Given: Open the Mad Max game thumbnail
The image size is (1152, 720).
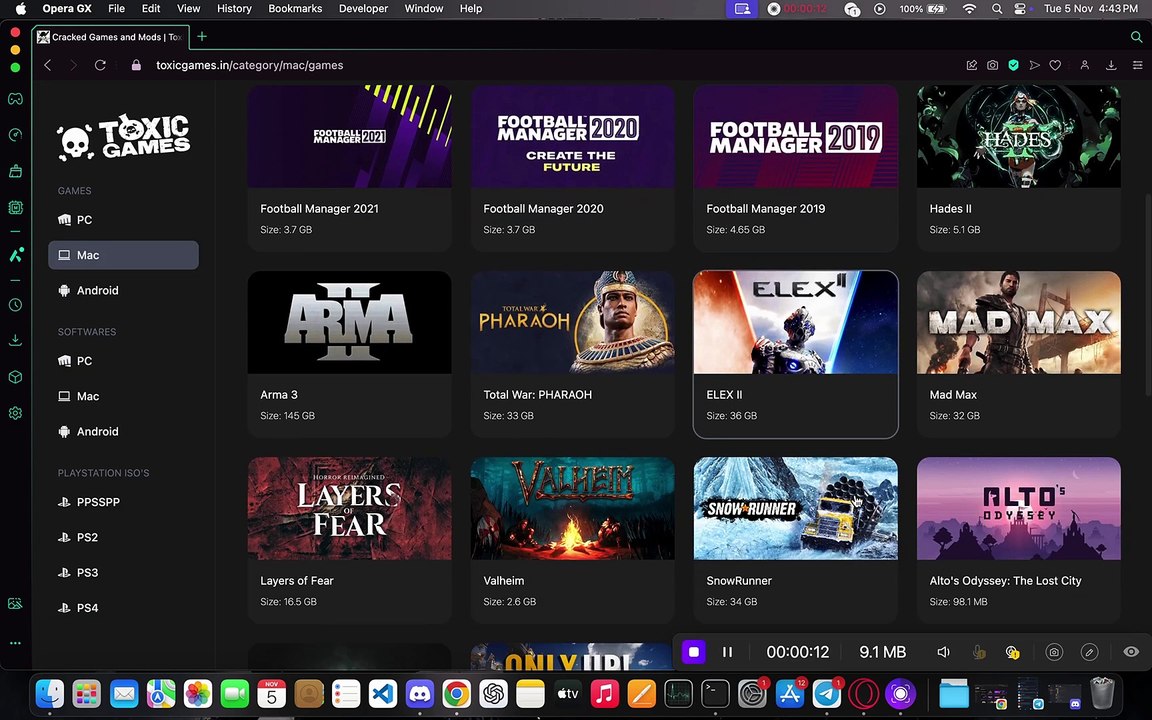Looking at the screenshot, I should tap(1019, 322).
